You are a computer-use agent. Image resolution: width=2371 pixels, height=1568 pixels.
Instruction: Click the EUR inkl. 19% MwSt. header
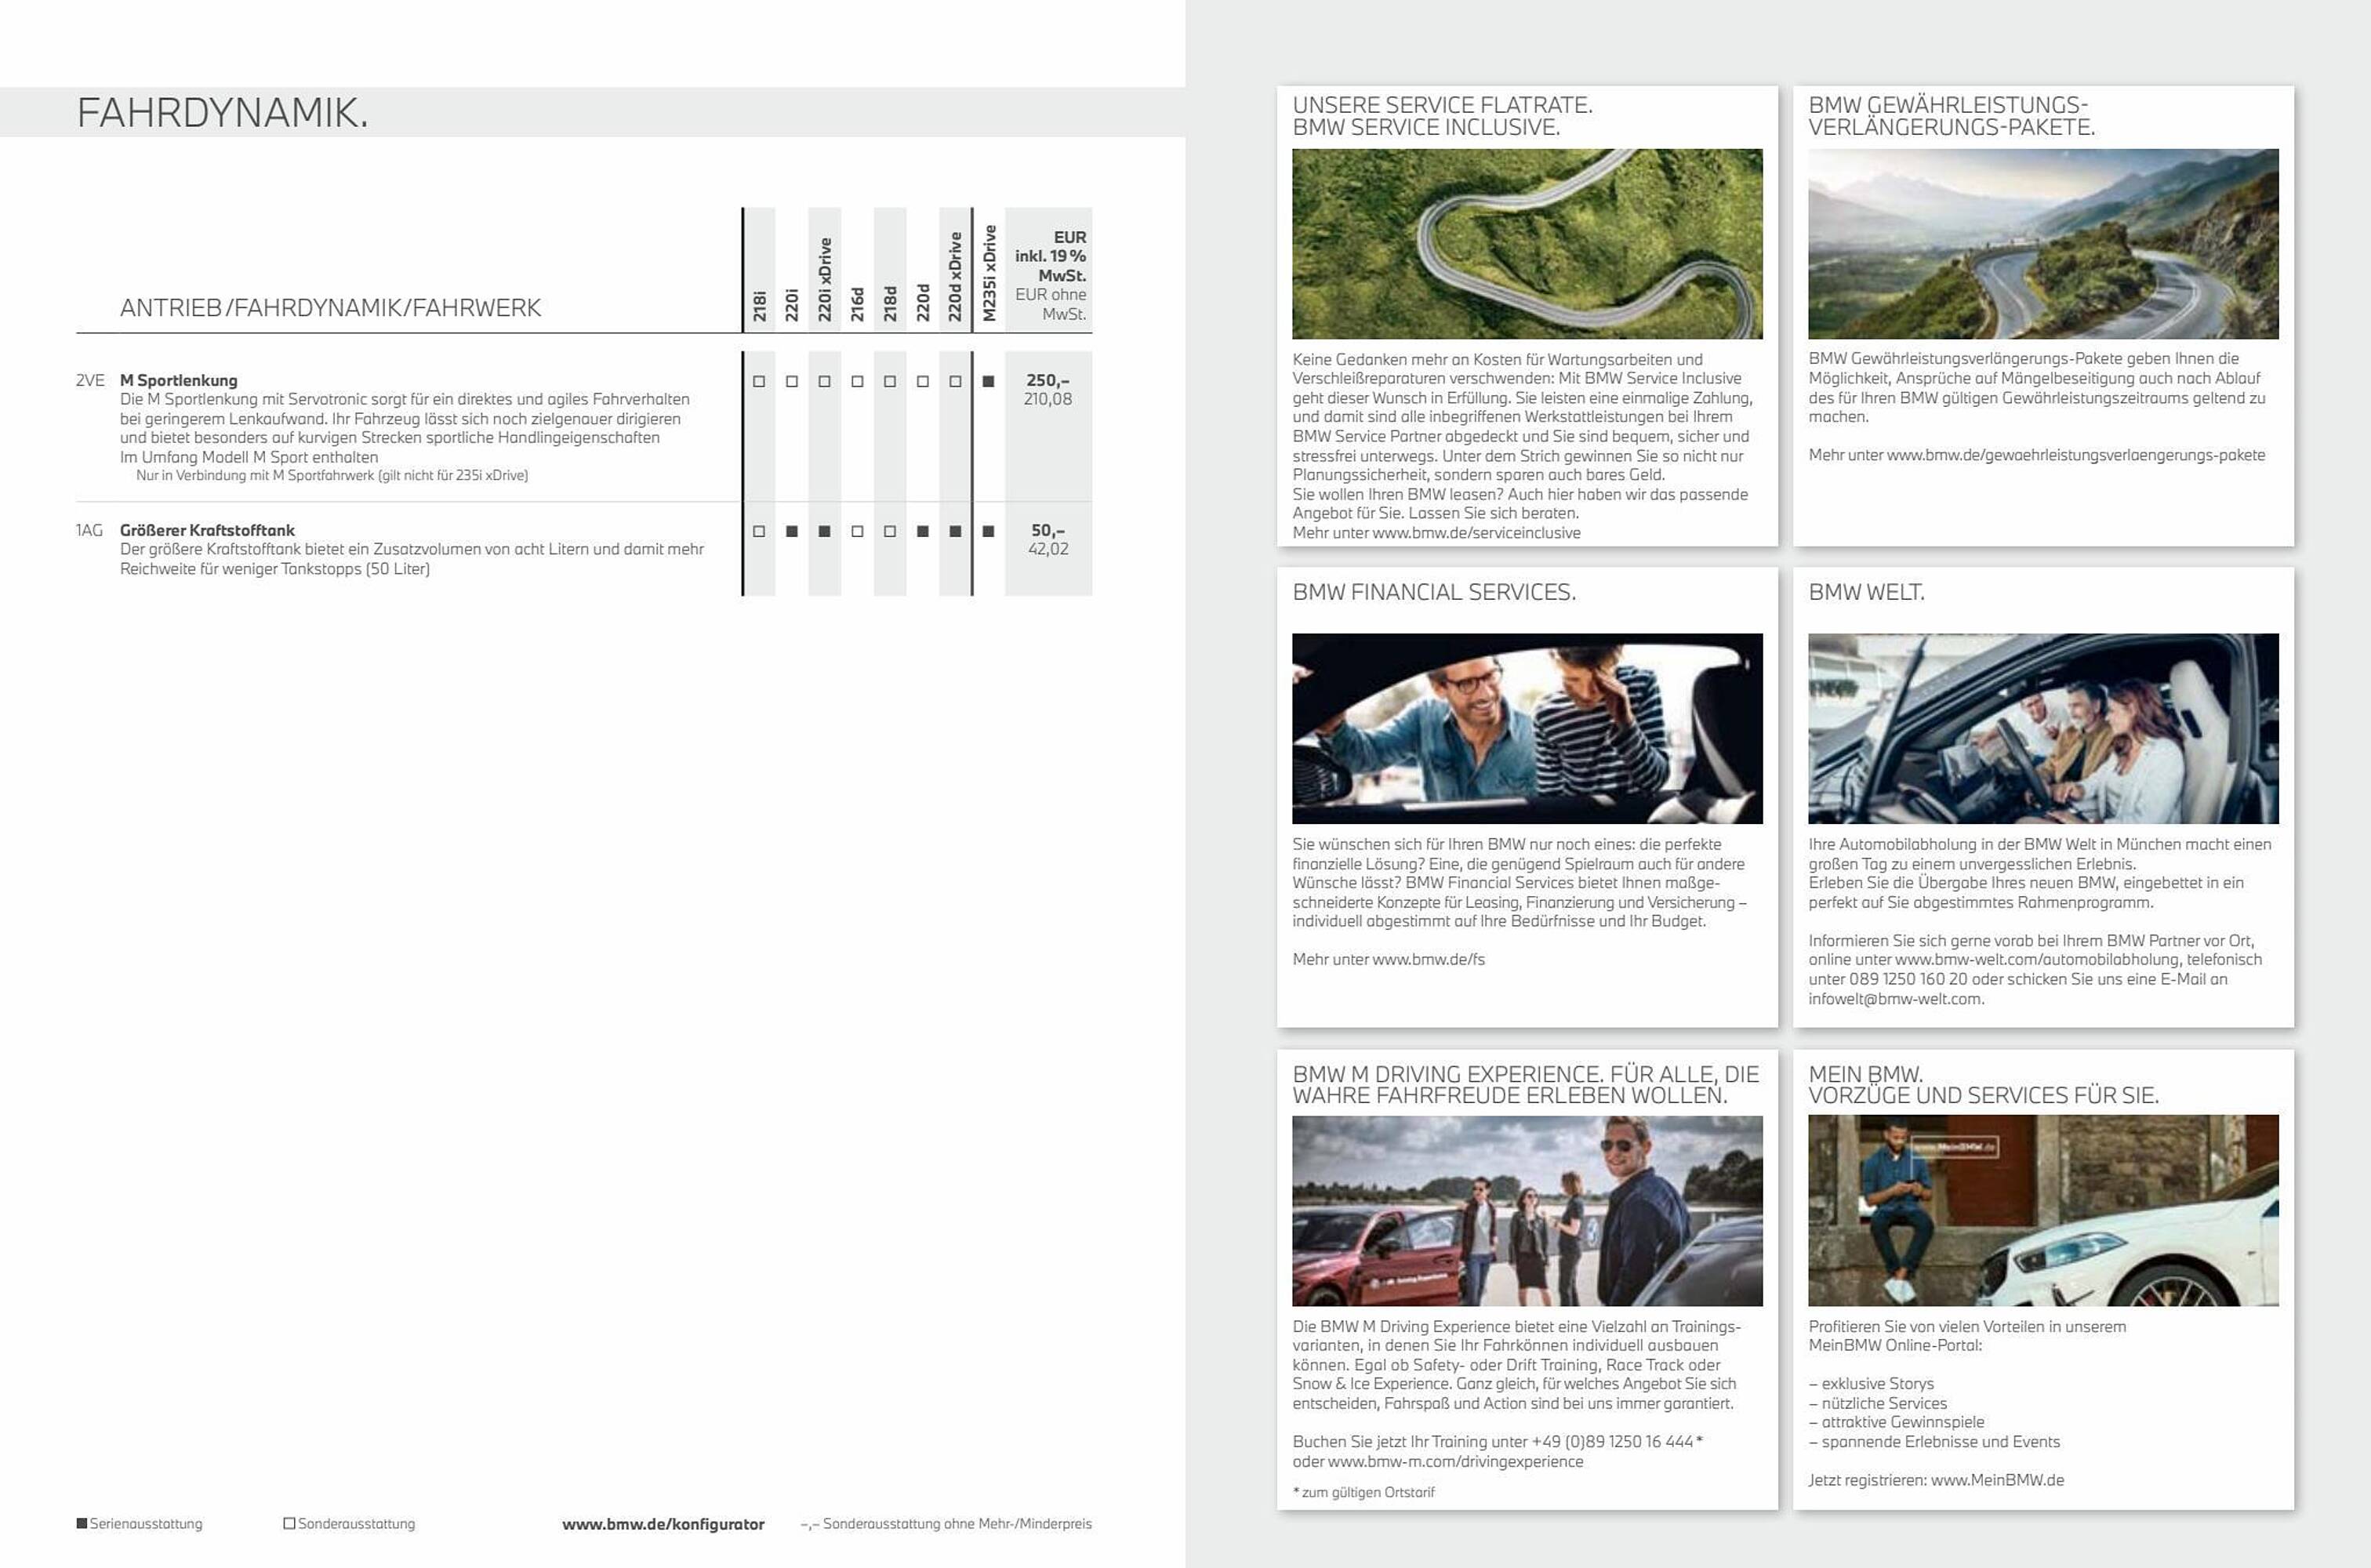click(x=1050, y=256)
